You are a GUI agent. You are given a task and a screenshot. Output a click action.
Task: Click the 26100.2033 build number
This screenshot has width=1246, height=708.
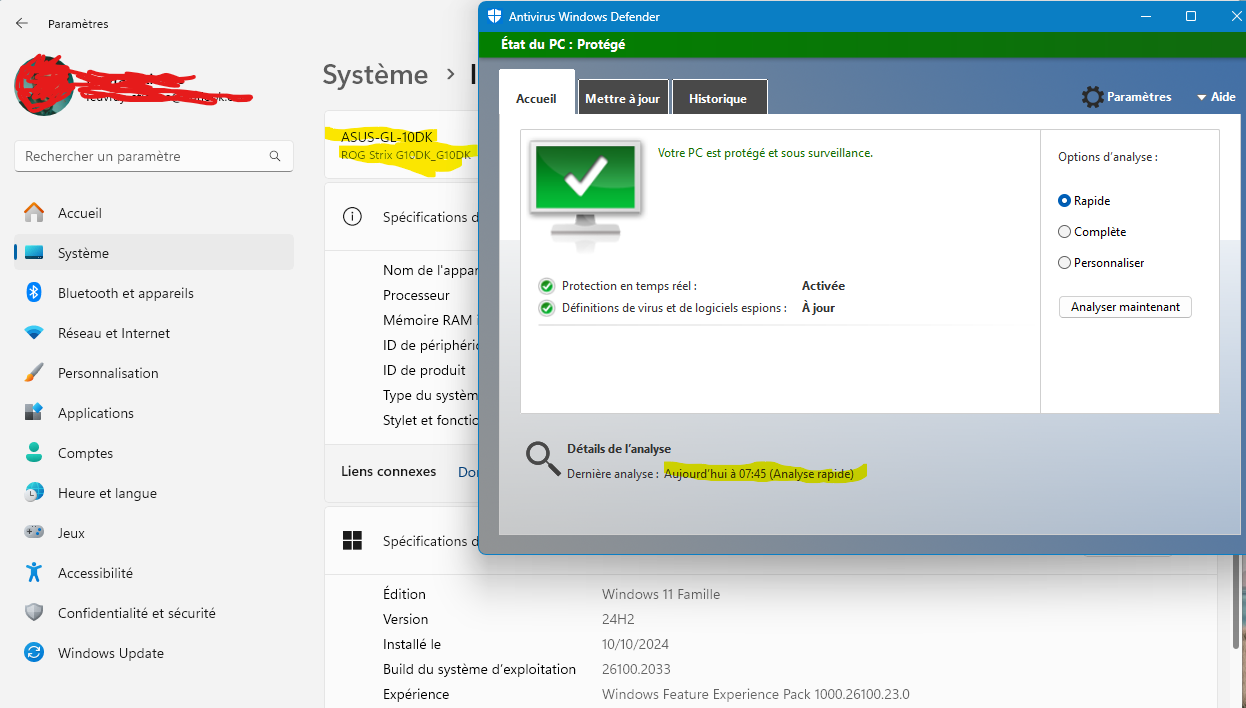coord(636,669)
